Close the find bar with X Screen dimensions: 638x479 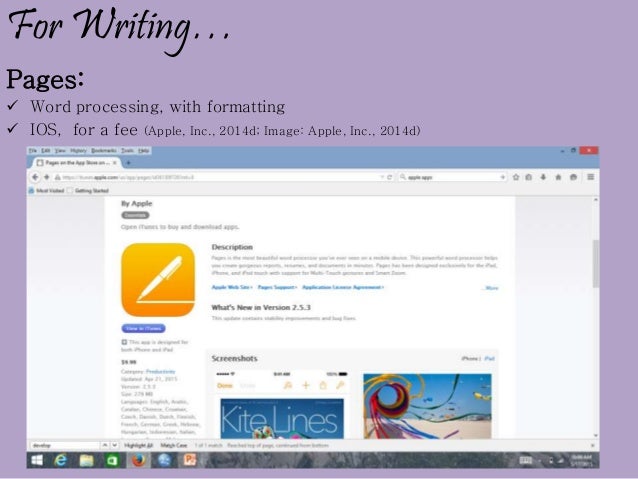(x=592, y=446)
